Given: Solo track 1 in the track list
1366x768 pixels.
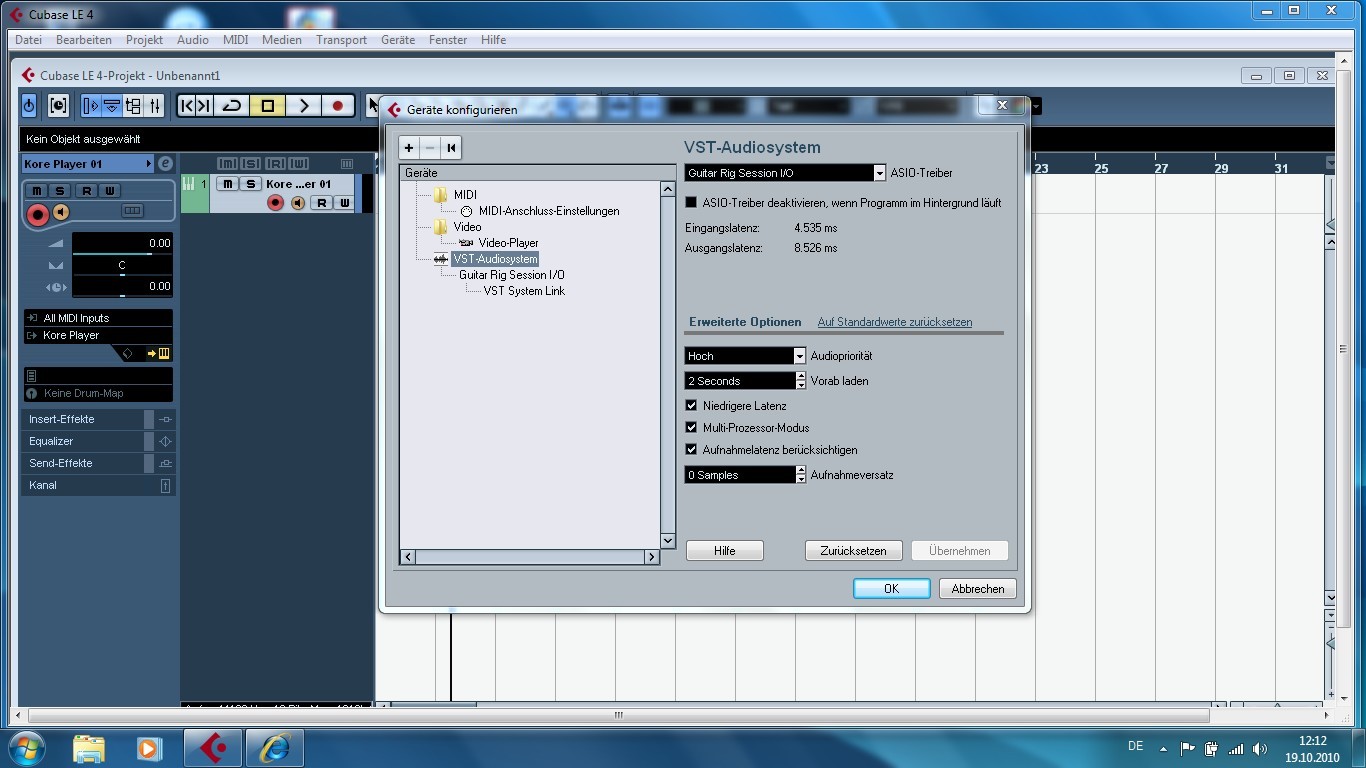Looking at the screenshot, I should coord(251,184).
